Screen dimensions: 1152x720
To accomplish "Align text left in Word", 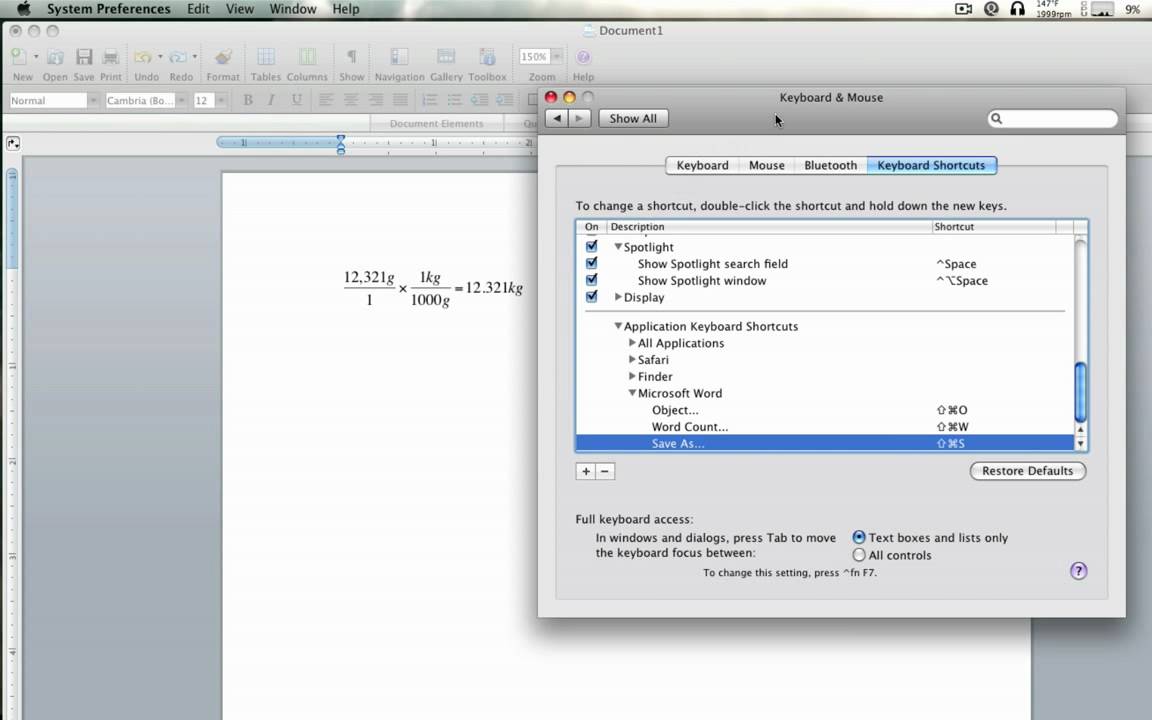I will coord(326,100).
